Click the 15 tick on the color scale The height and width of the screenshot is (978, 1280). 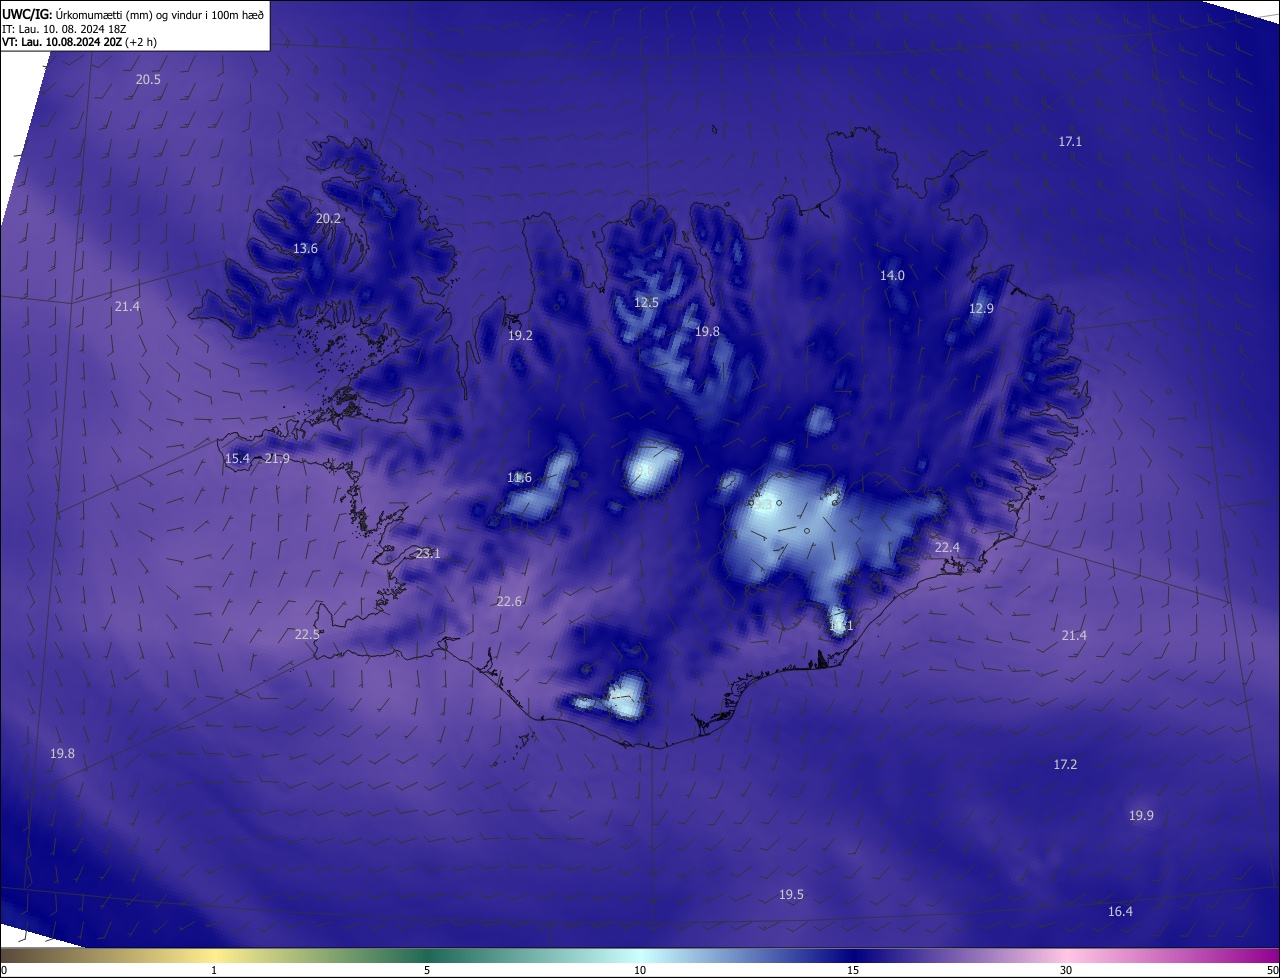[853, 971]
